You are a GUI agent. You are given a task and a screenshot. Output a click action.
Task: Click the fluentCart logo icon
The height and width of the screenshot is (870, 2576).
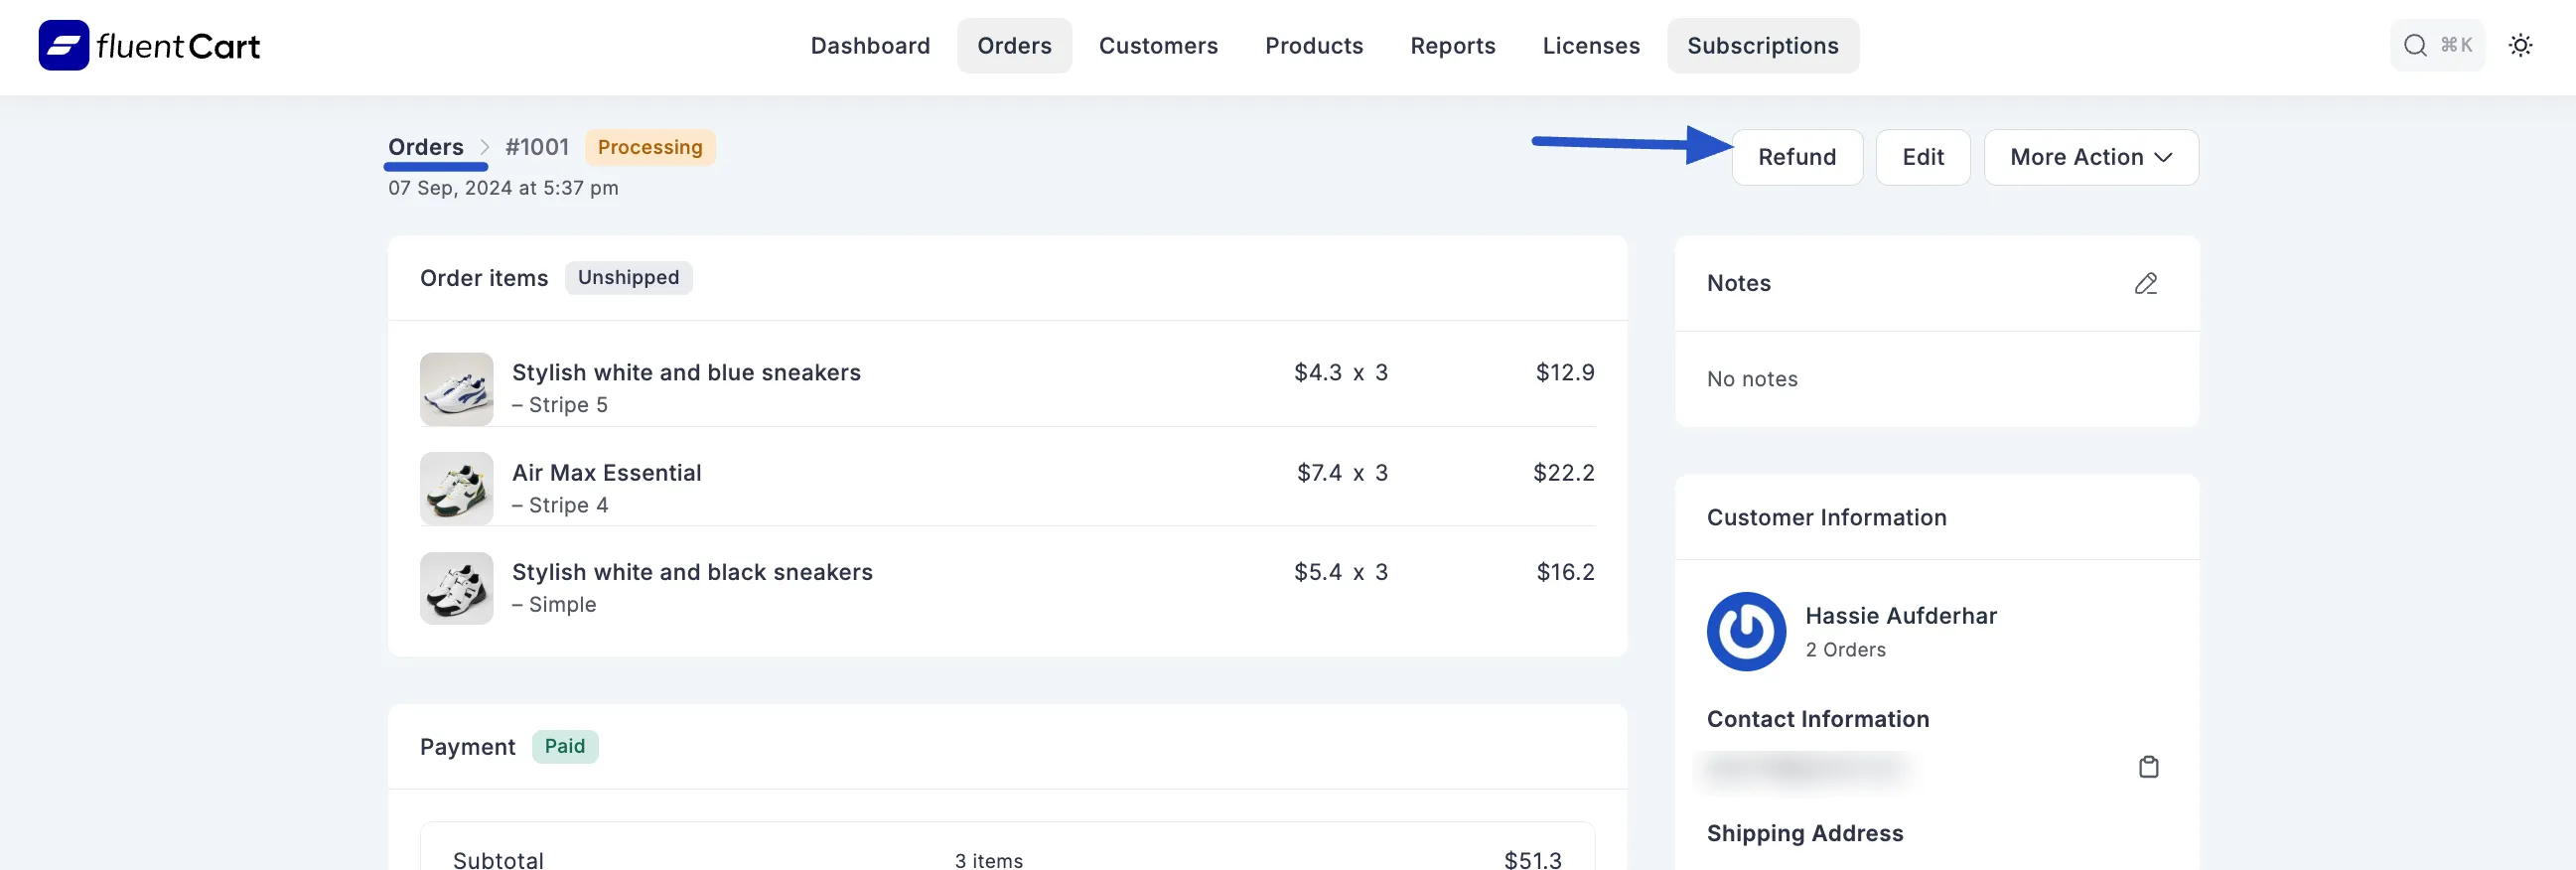tap(64, 46)
